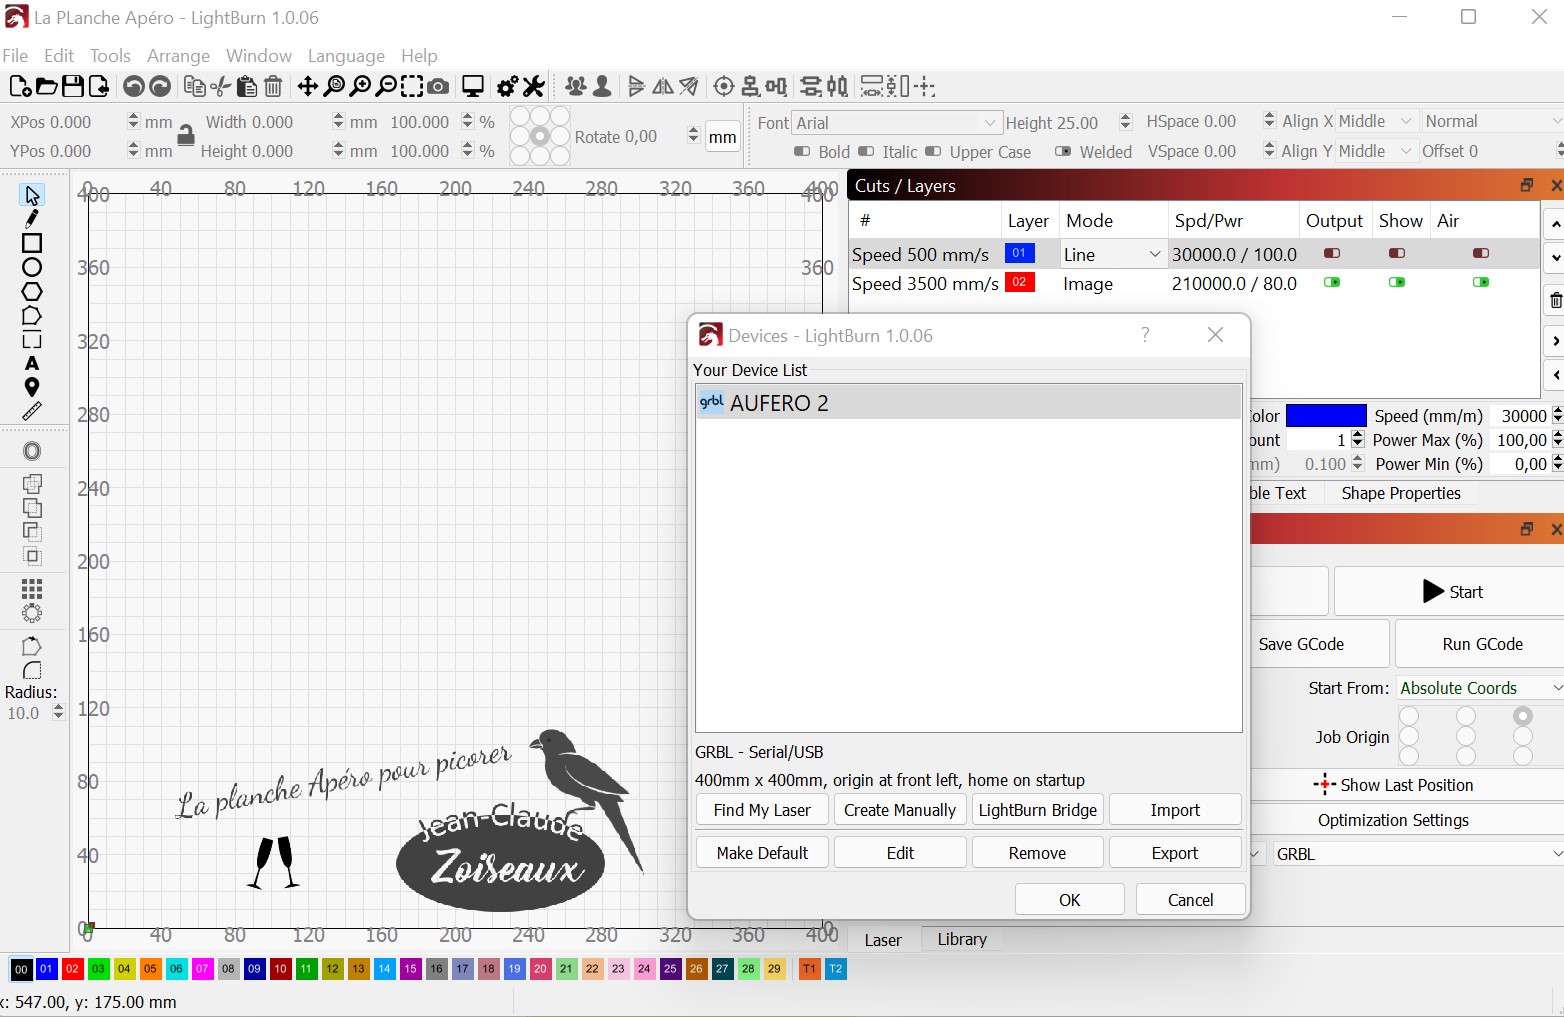
Task: Activate the Measure ruler tool
Action: pyautogui.click(x=32, y=412)
